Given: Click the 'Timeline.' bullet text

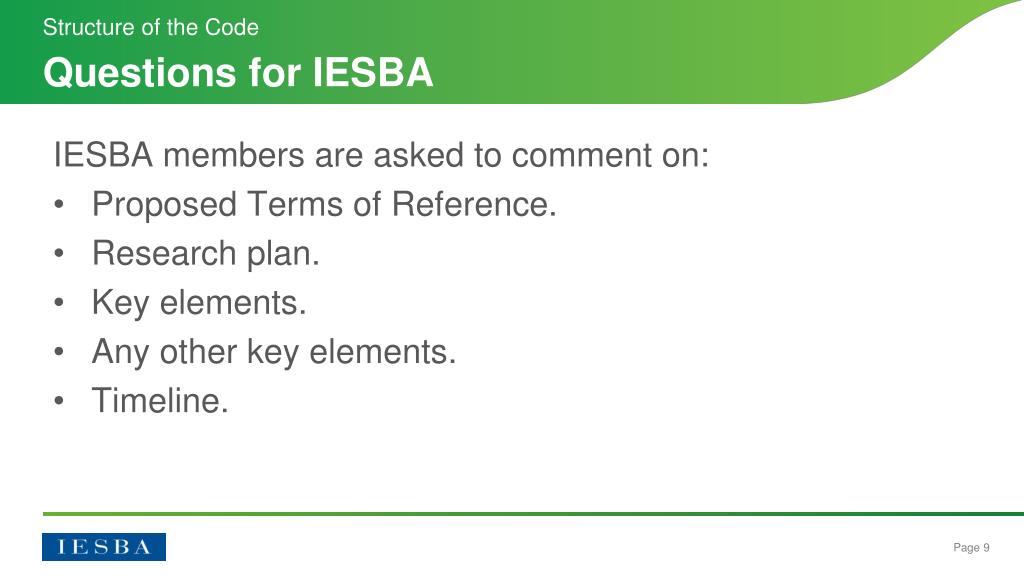Looking at the screenshot, I should tap(160, 400).
